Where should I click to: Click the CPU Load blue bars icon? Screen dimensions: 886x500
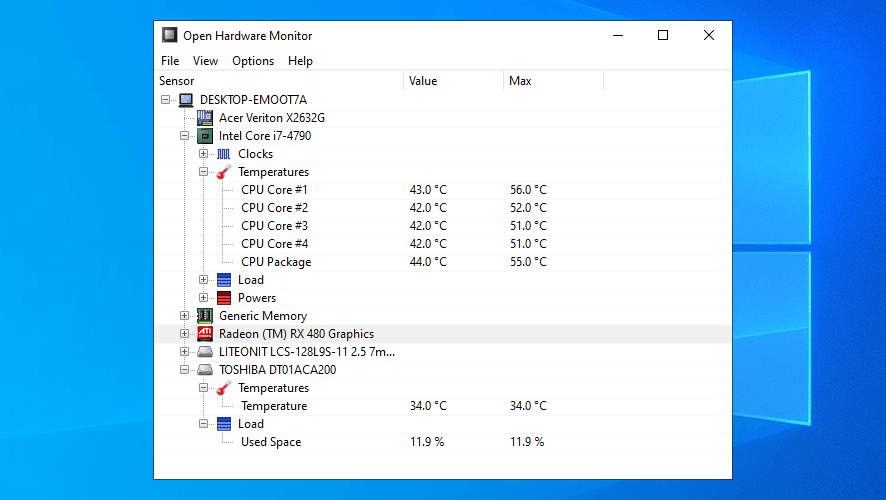coord(224,280)
